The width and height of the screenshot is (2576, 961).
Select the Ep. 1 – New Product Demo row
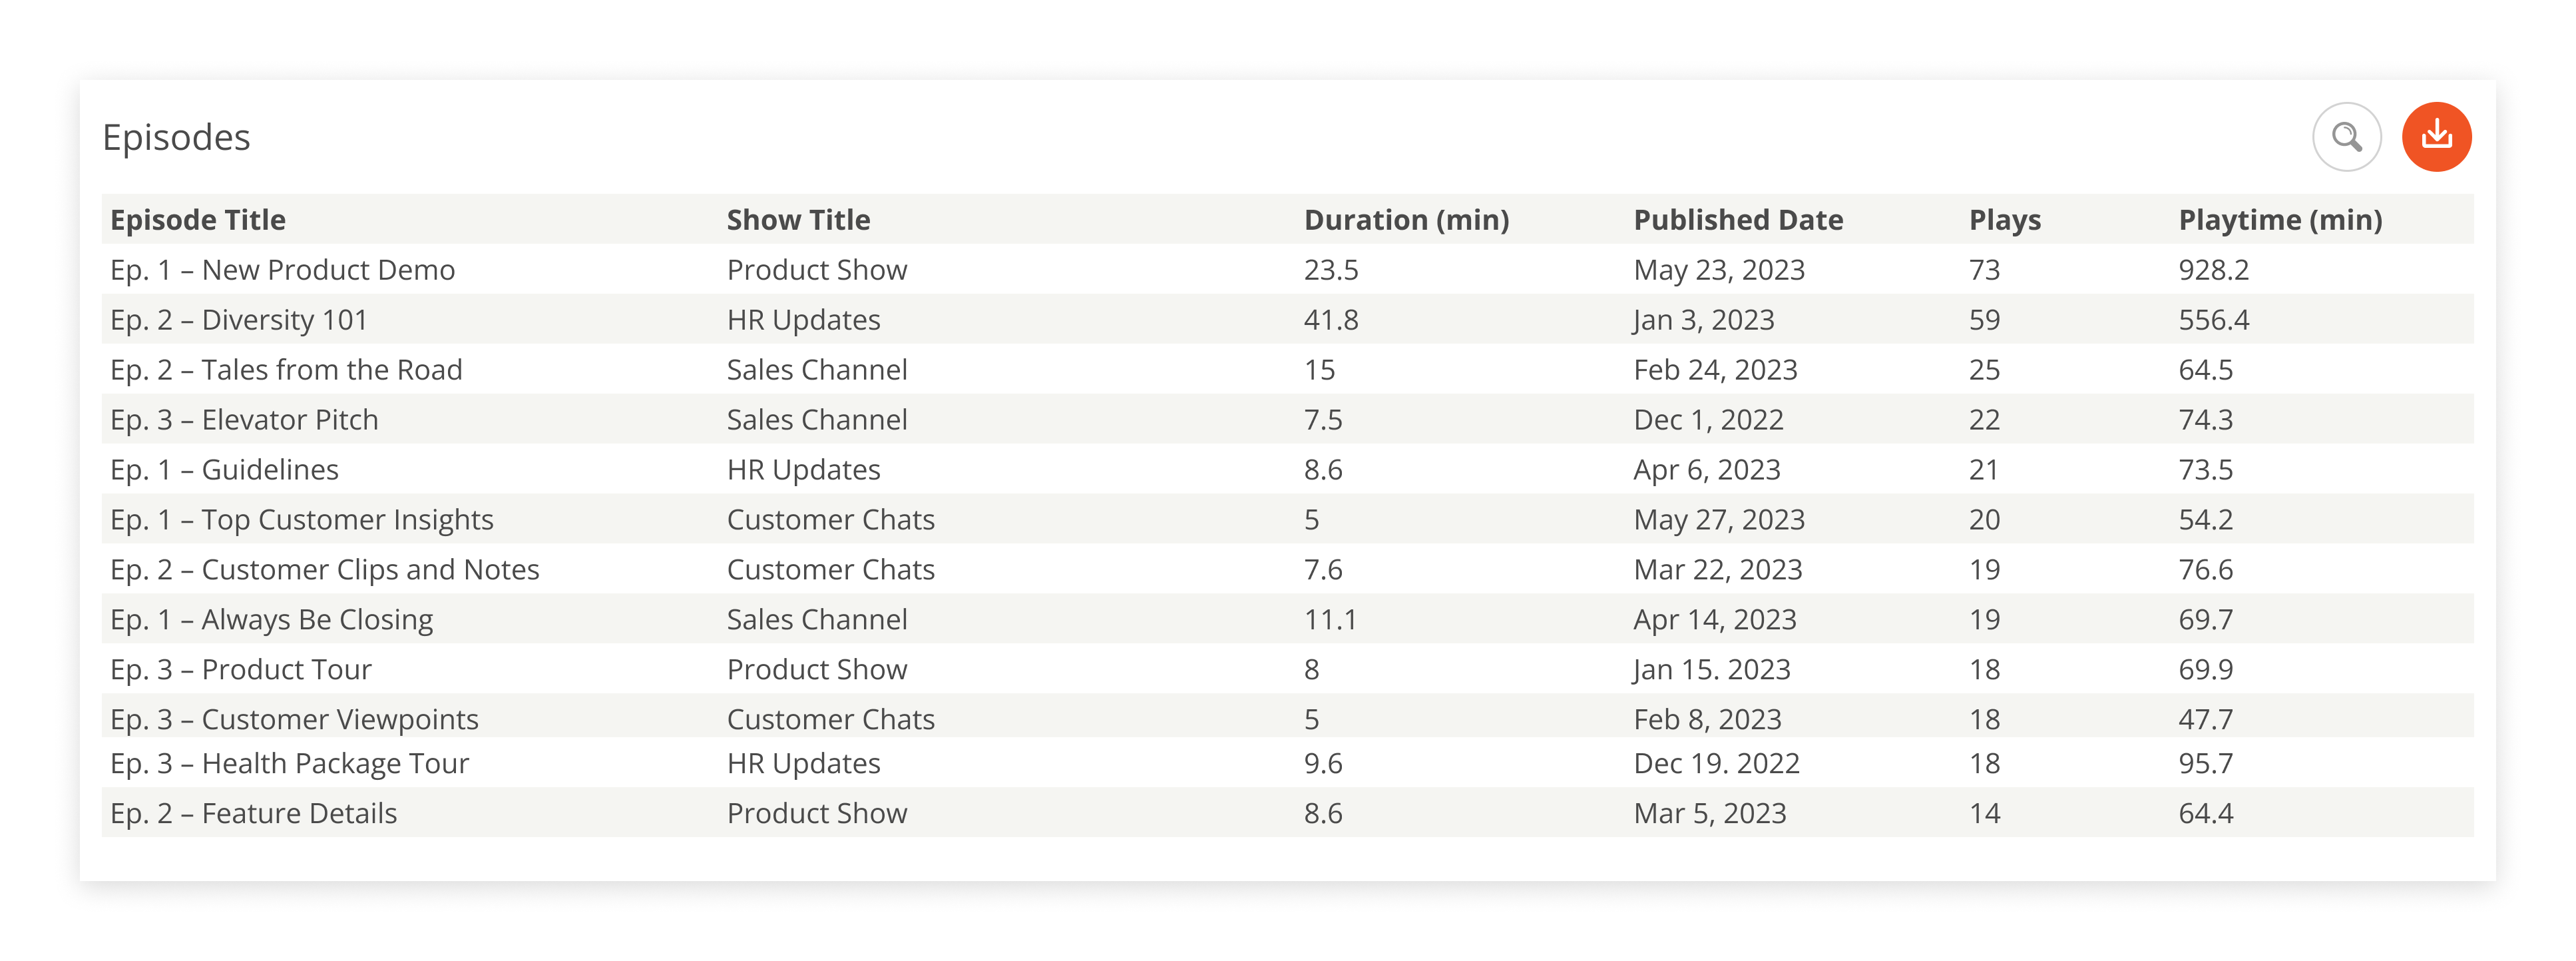283,270
